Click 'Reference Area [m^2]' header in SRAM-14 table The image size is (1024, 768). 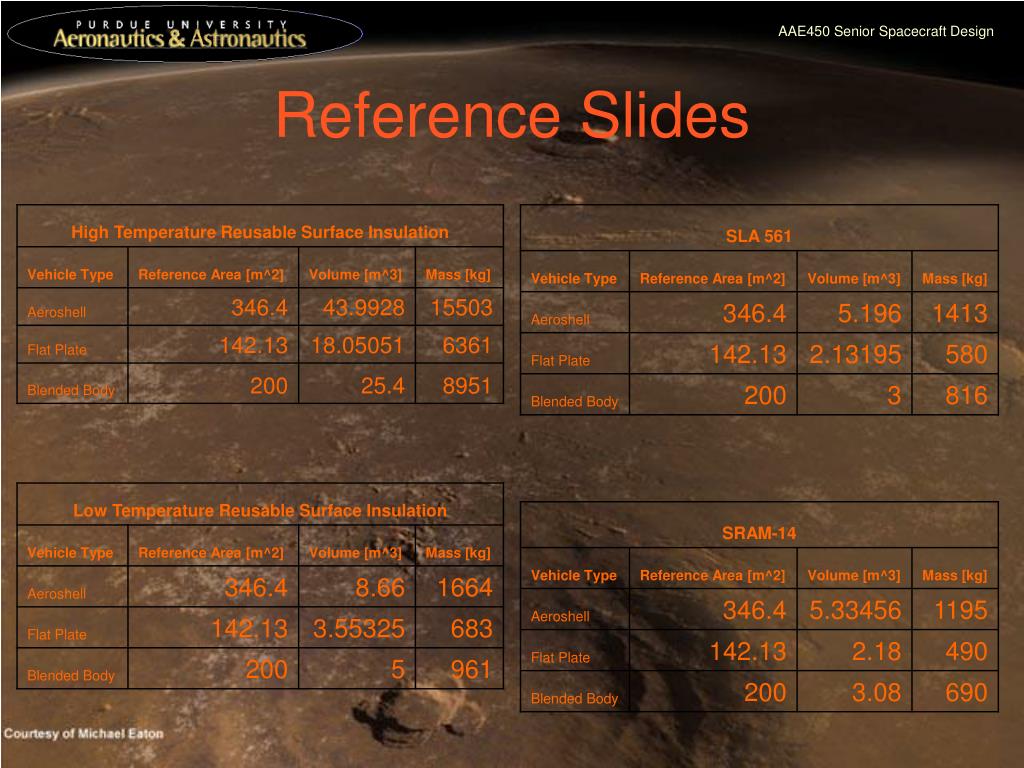pos(712,575)
